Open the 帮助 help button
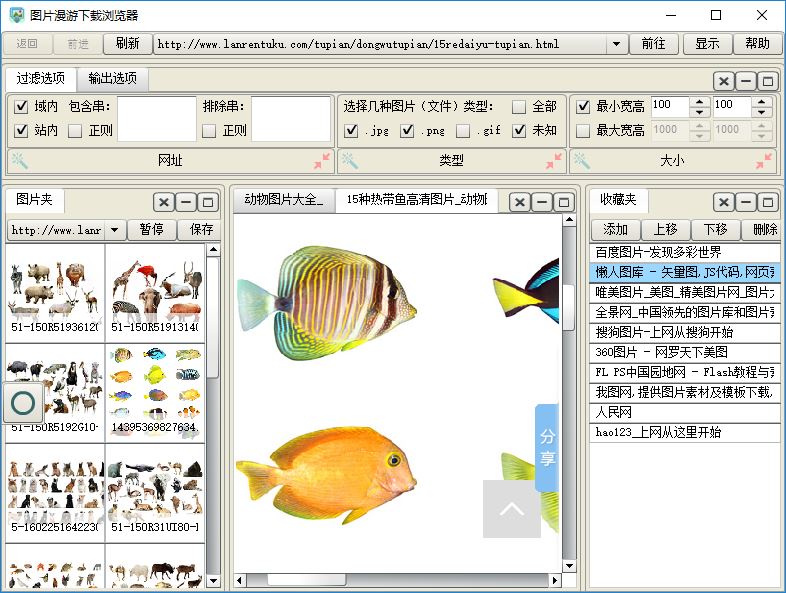The height and width of the screenshot is (593, 786). [757, 44]
